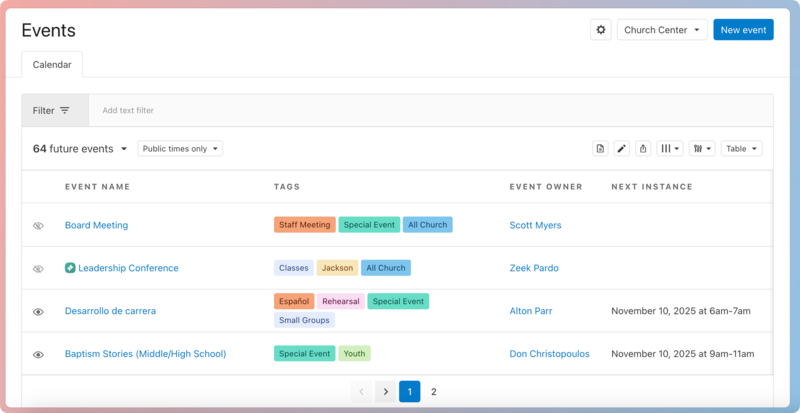Viewport: 800px width, 413px height.
Task: Click the pencil edit icon
Action: (621, 149)
